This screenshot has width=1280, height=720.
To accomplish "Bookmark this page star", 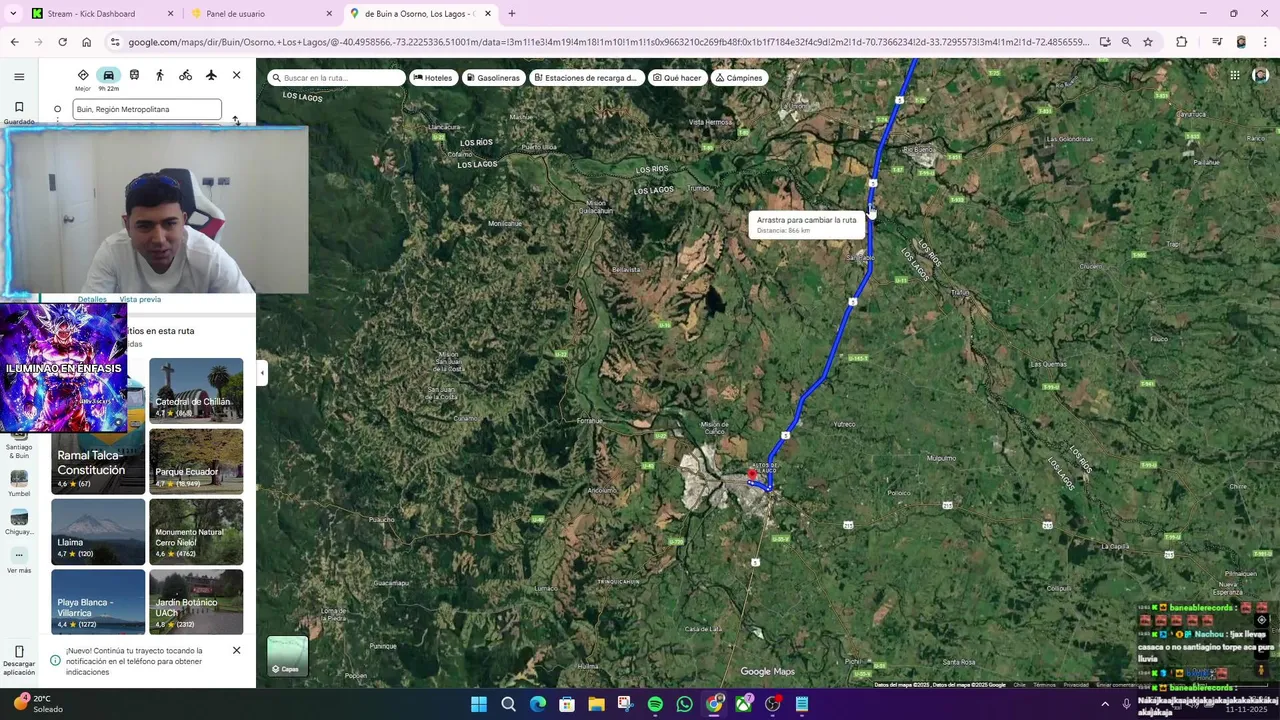I will pyautogui.click(x=1148, y=42).
